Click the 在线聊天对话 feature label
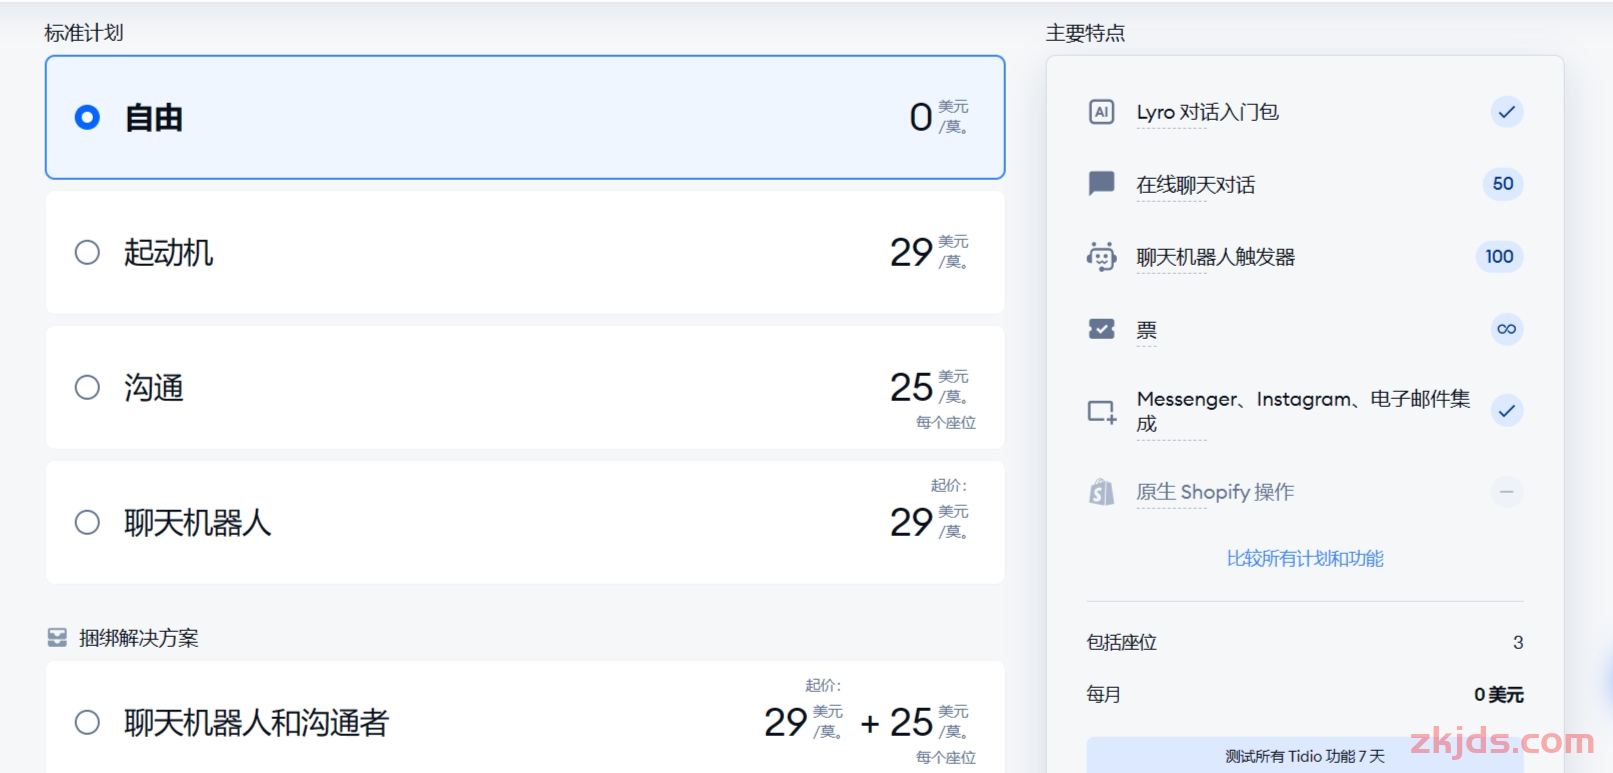The image size is (1613, 773). (1195, 185)
